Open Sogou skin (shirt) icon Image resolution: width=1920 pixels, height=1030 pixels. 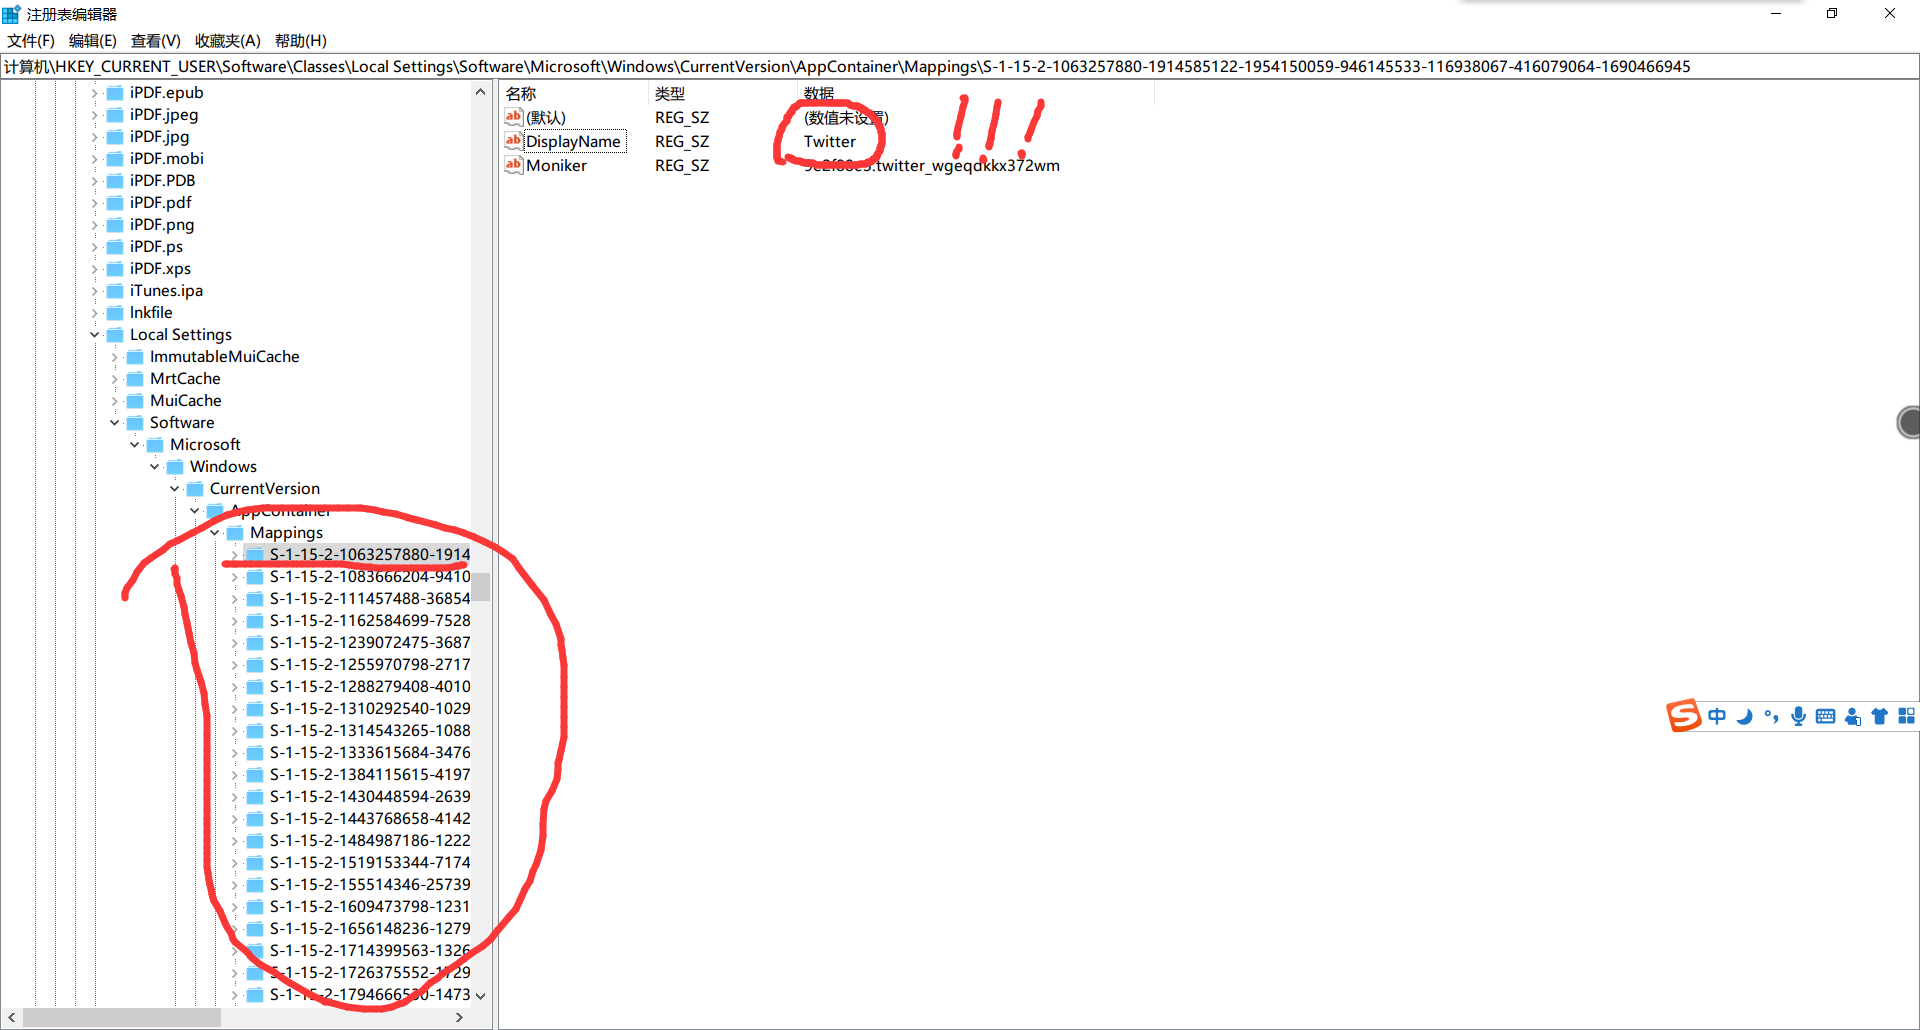coord(1880,716)
